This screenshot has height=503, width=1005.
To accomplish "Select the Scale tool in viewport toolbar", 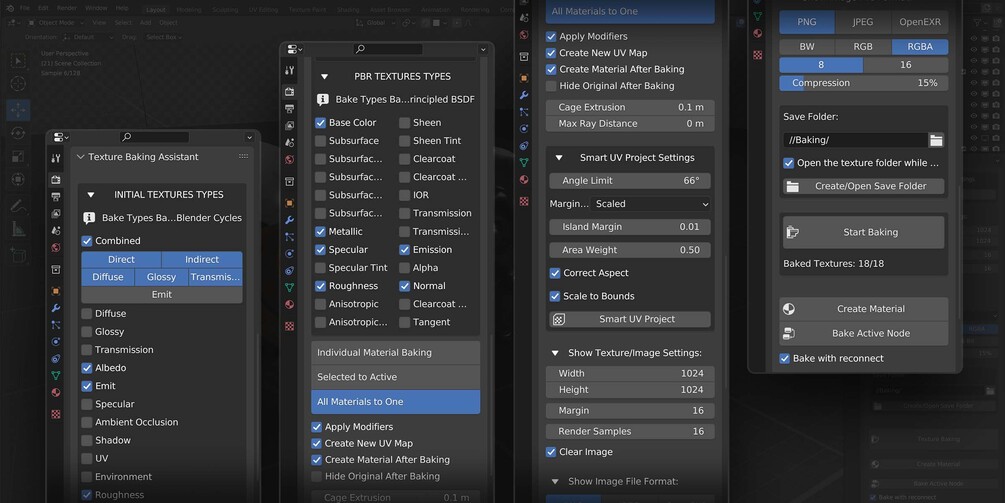I will 18,156.
